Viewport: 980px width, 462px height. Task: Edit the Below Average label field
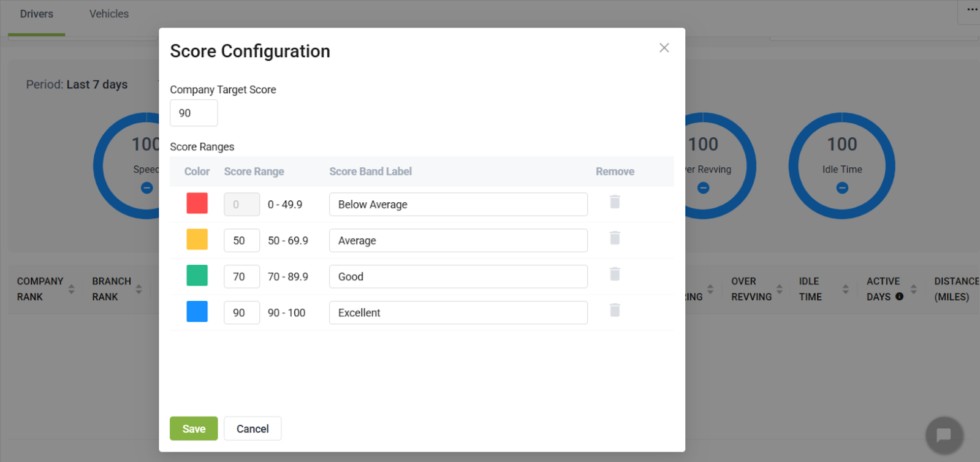pyautogui.click(x=458, y=204)
